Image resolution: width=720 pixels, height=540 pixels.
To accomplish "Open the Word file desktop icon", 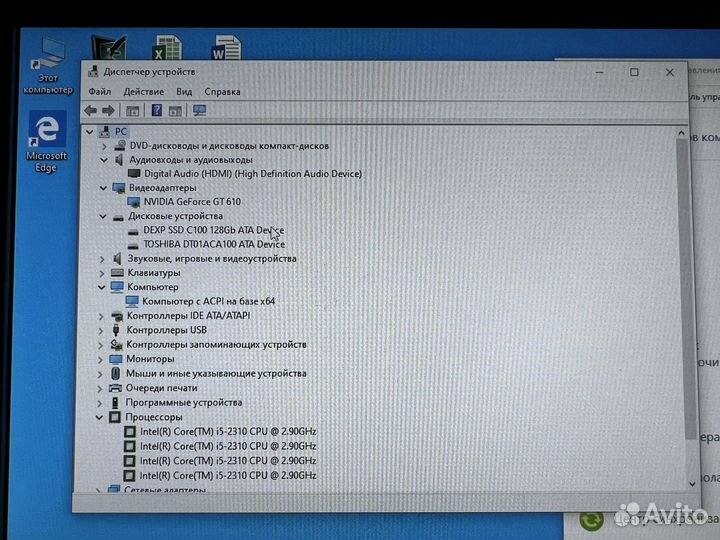I will (x=226, y=48).
